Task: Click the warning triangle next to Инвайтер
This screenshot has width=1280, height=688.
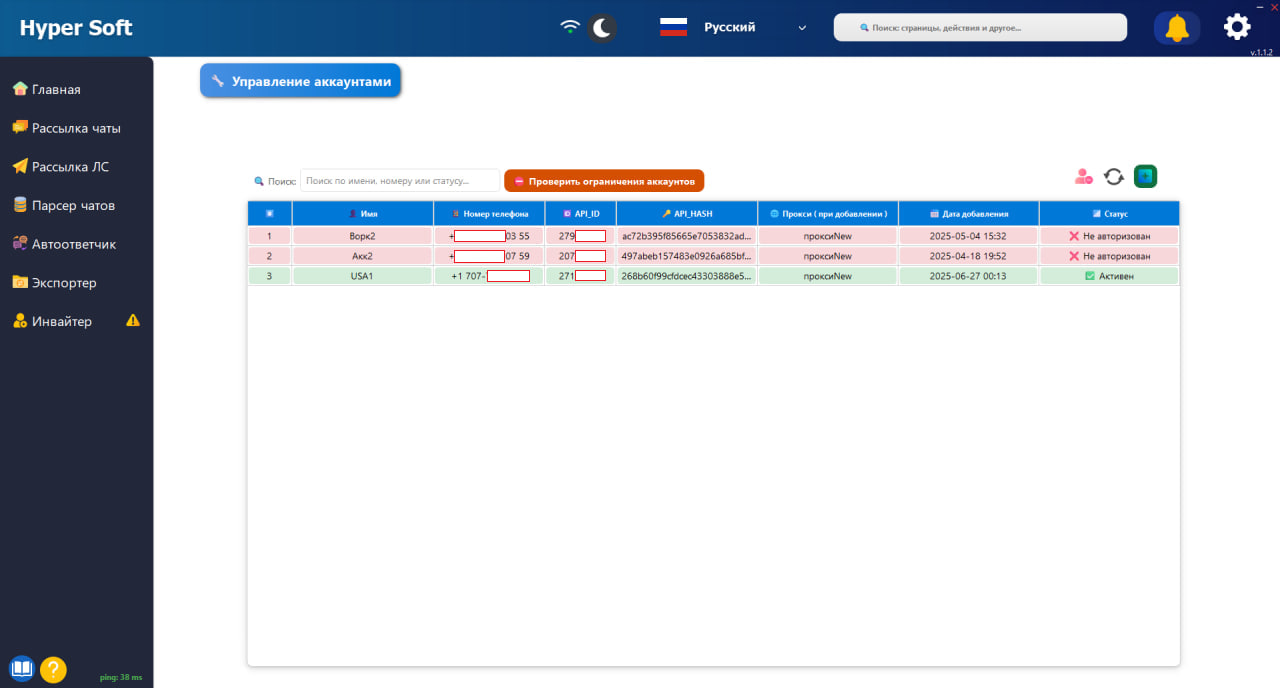Action: click(x=133, y=321)
